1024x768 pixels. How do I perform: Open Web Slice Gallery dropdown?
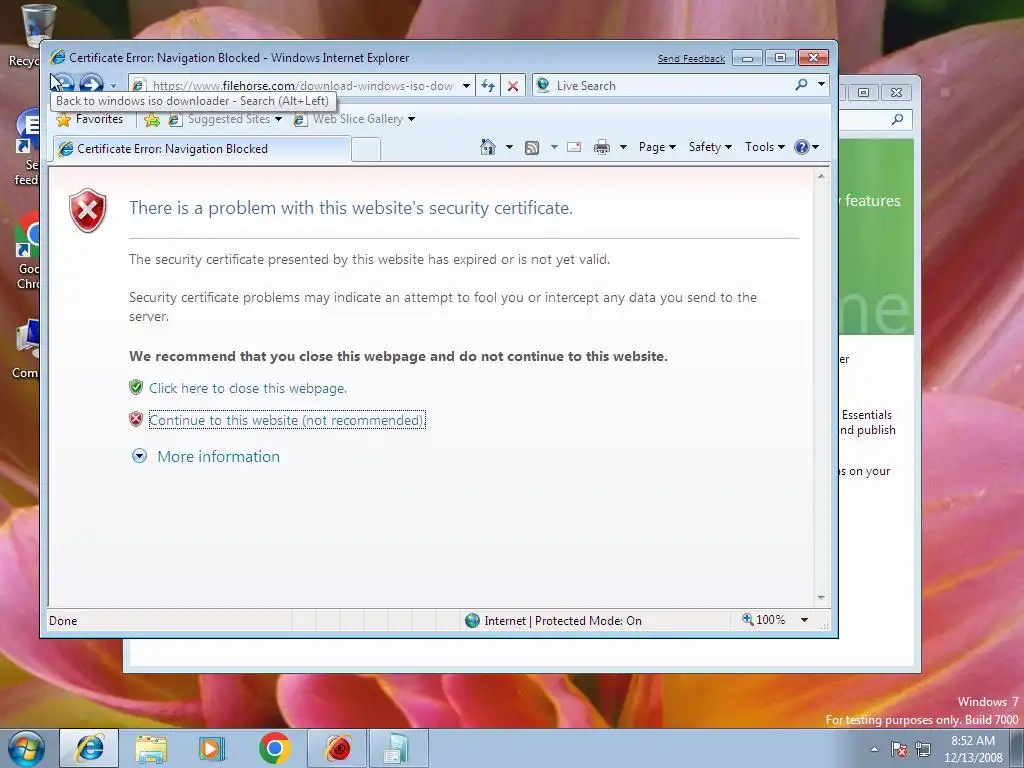pyautogui.click(x=355, y=119)
